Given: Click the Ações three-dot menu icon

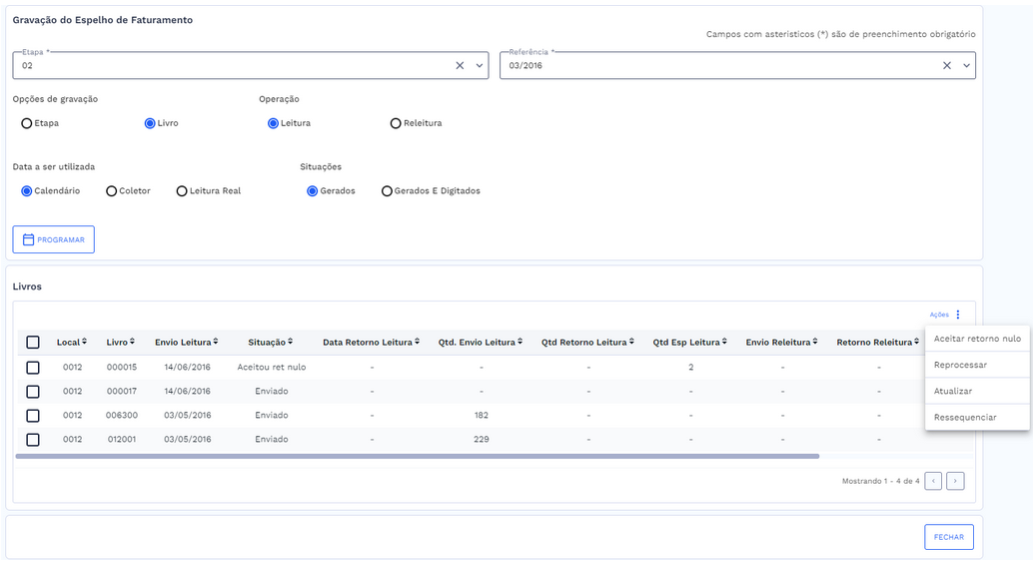Looking at the screenshot, I should 958,315.
